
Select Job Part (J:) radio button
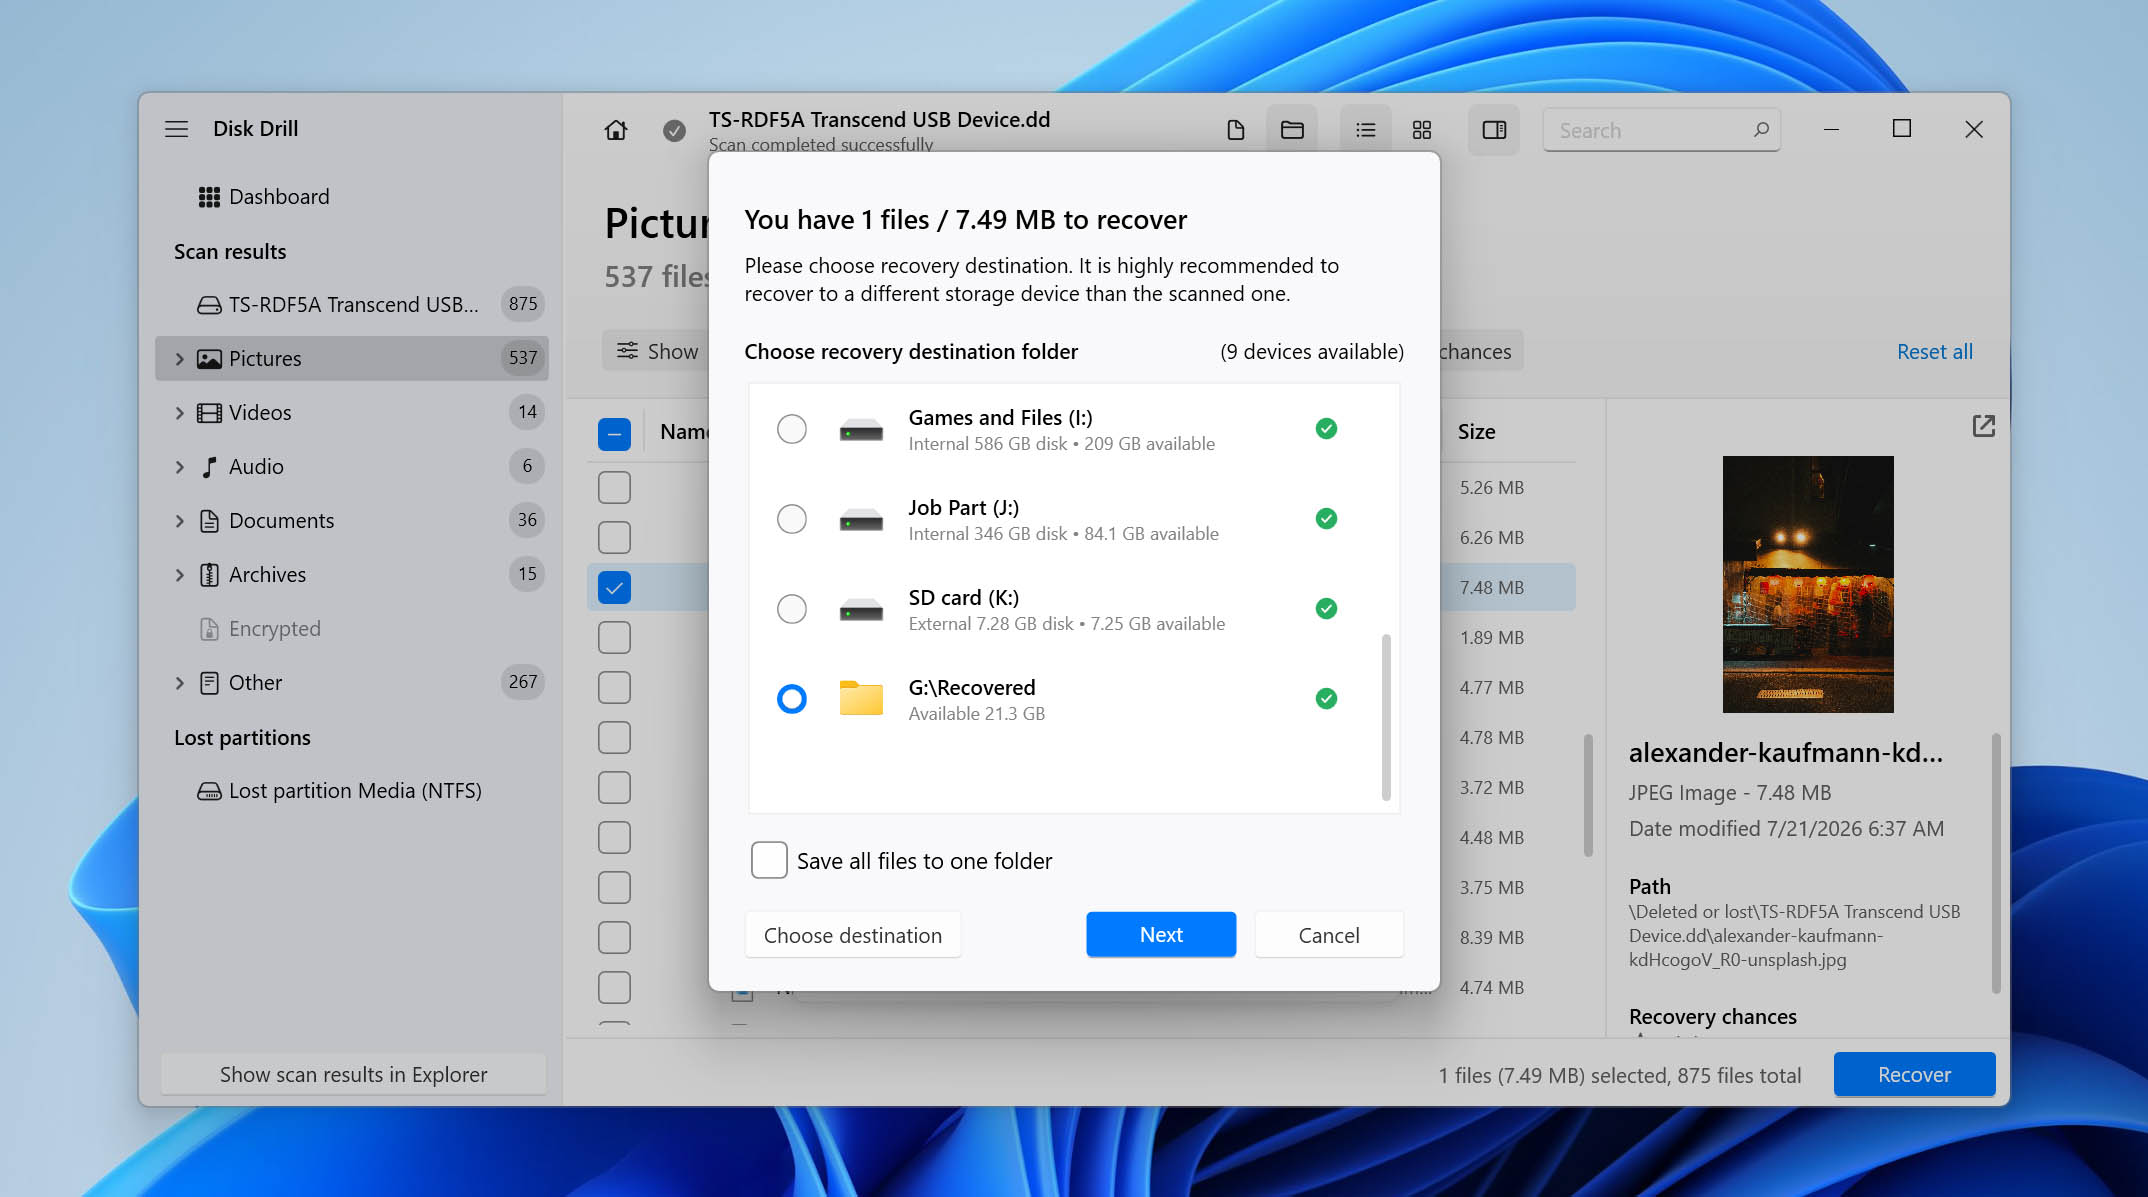coord(792,519)
